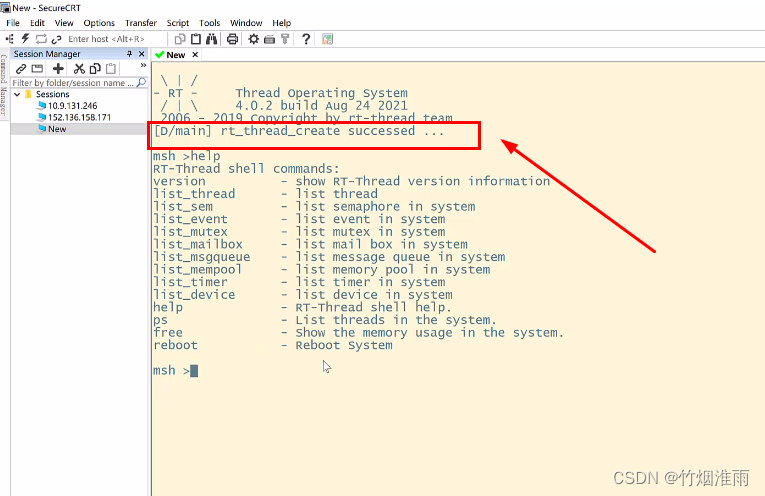This screenshot has width=765, height=496.
Task: Add a new session with plus icon
Action: (58, 69)
